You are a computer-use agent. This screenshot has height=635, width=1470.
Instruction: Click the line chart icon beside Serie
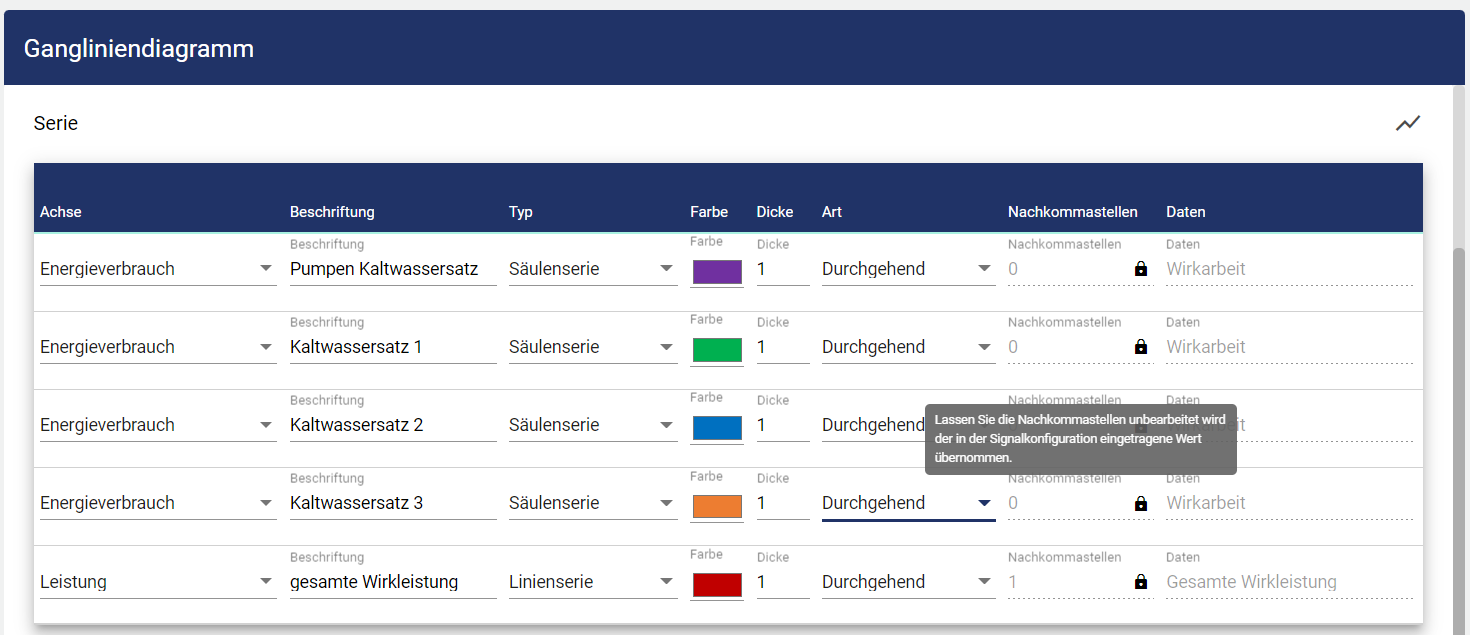pyautogui.click(x=1408, y=123)
